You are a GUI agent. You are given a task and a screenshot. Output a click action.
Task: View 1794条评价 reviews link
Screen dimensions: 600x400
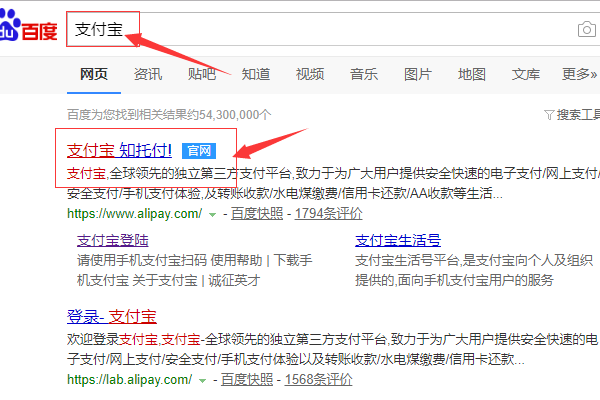[x=328, y=214]
